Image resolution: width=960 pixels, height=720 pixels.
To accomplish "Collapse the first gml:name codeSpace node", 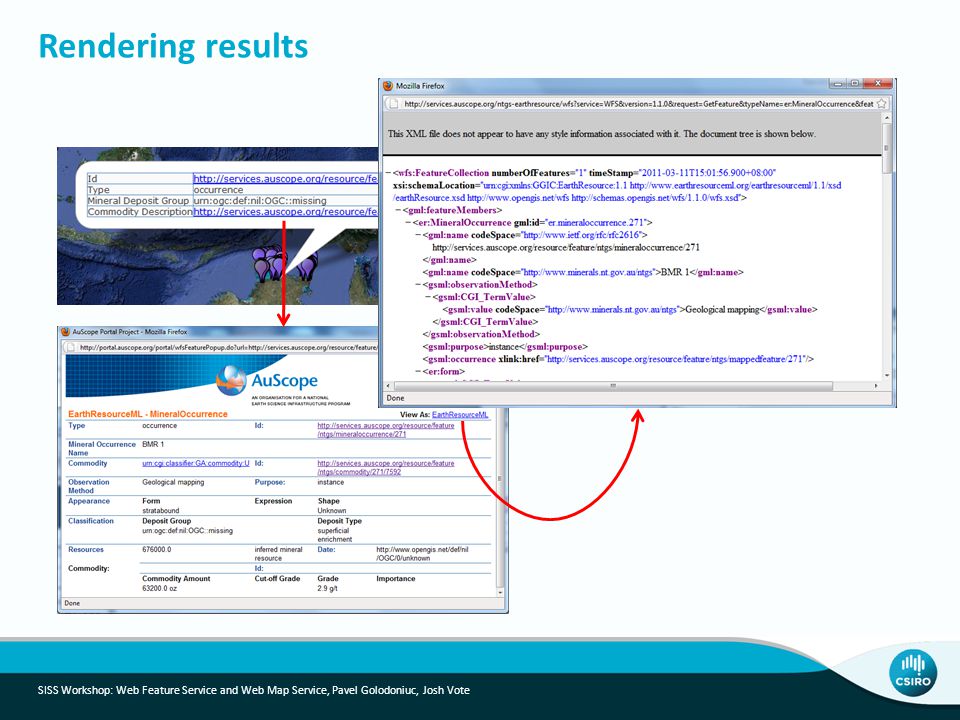I will pos(418,235).
